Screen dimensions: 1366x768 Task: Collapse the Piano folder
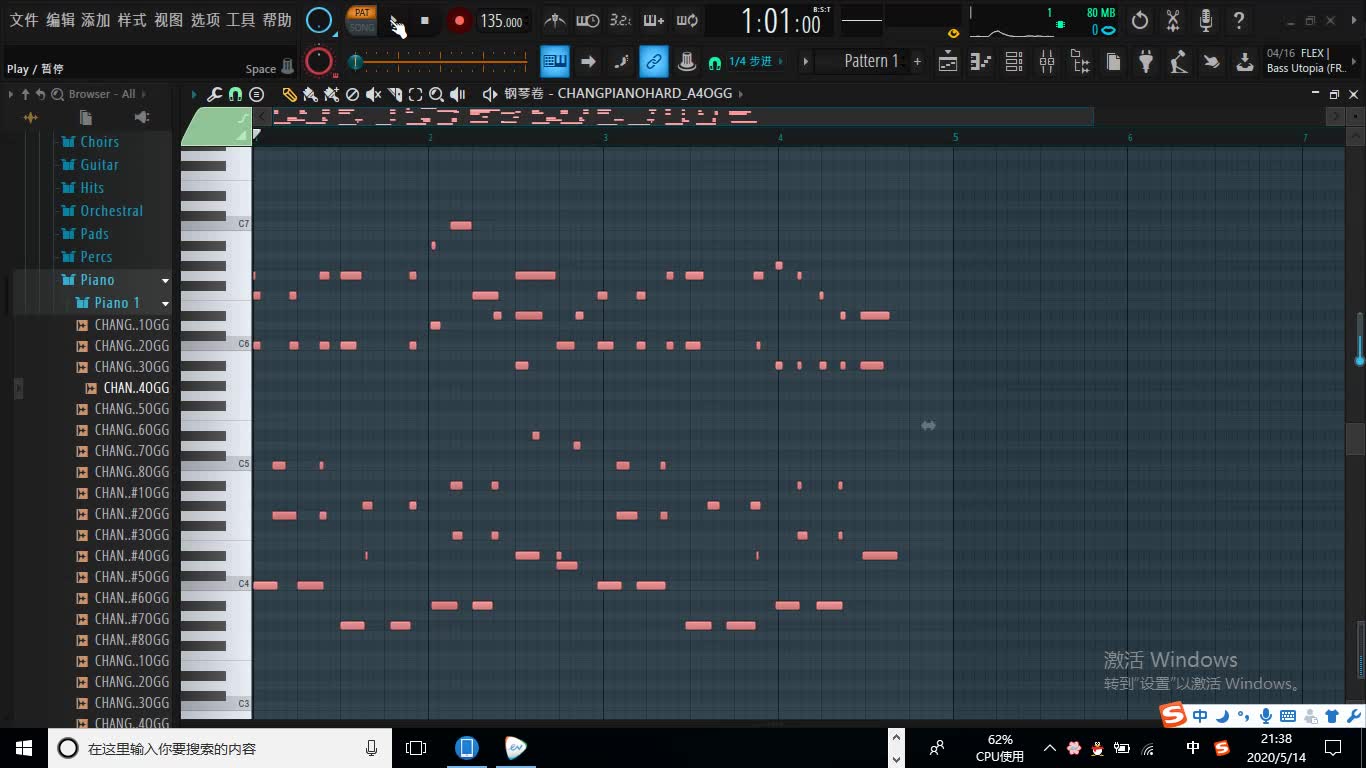click(x=166, y=280)
